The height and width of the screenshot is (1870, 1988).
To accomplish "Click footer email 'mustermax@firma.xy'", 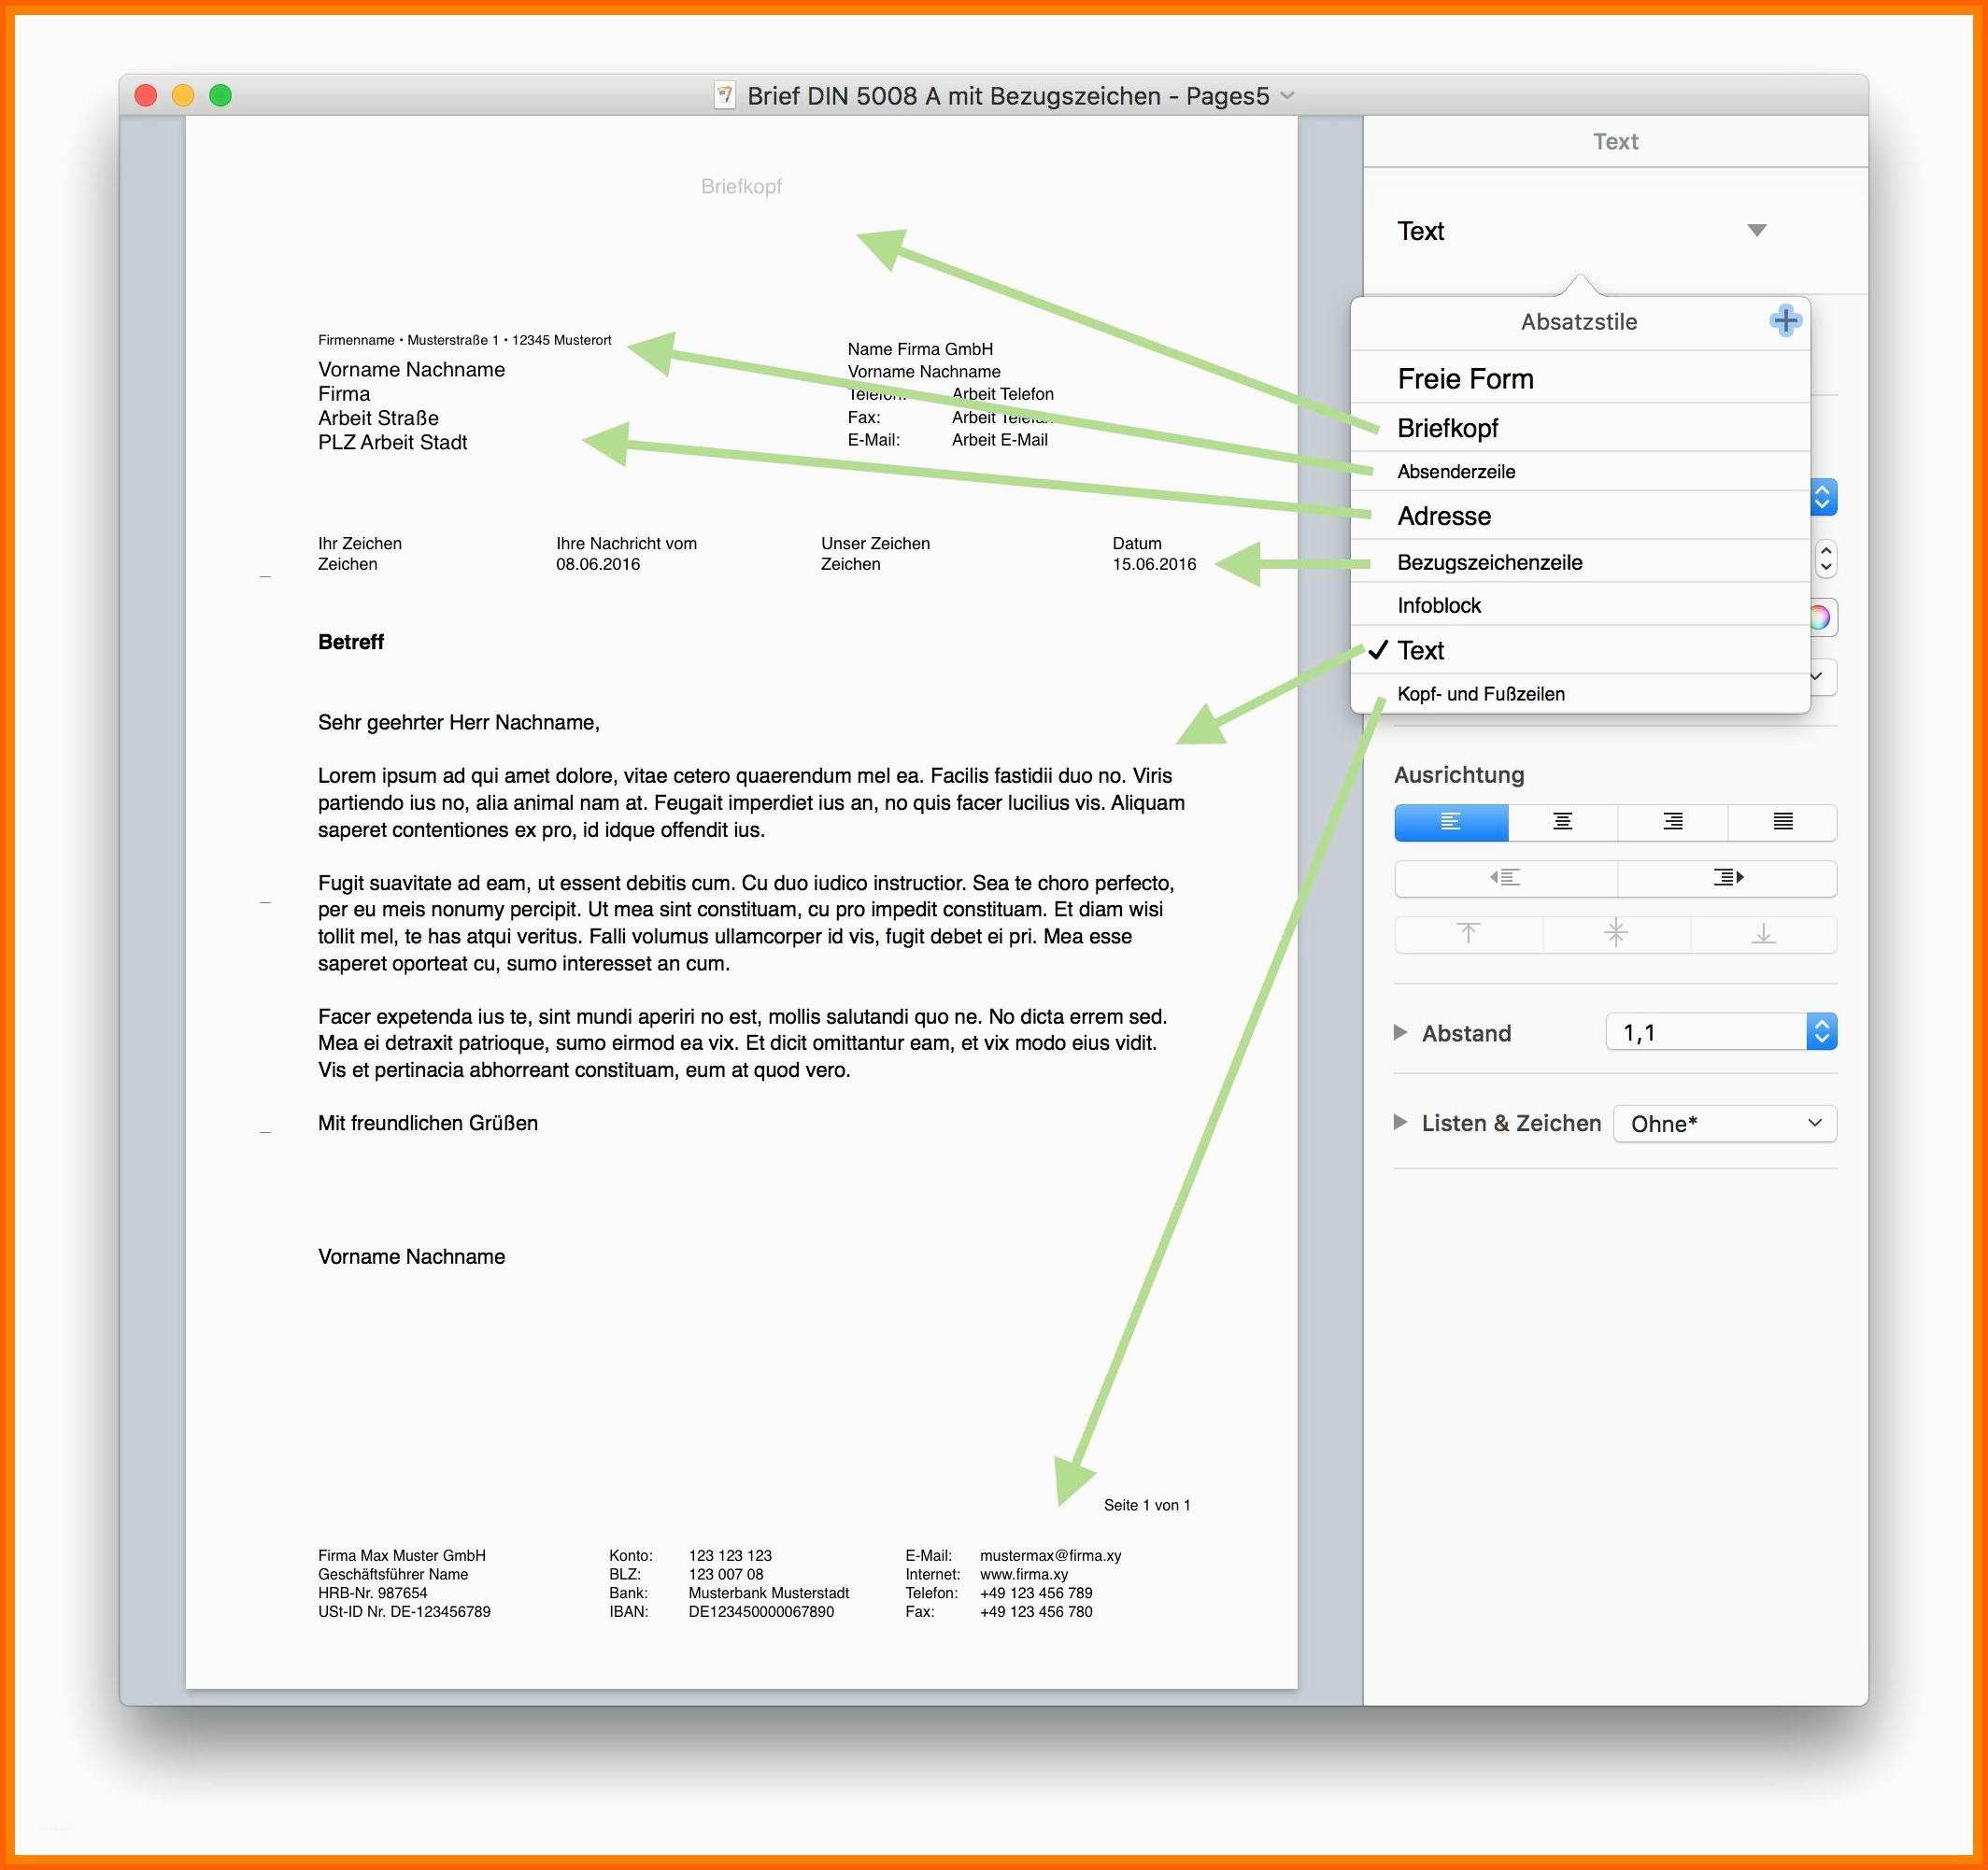I will pyautogui.click(x=1050, y=1555).
